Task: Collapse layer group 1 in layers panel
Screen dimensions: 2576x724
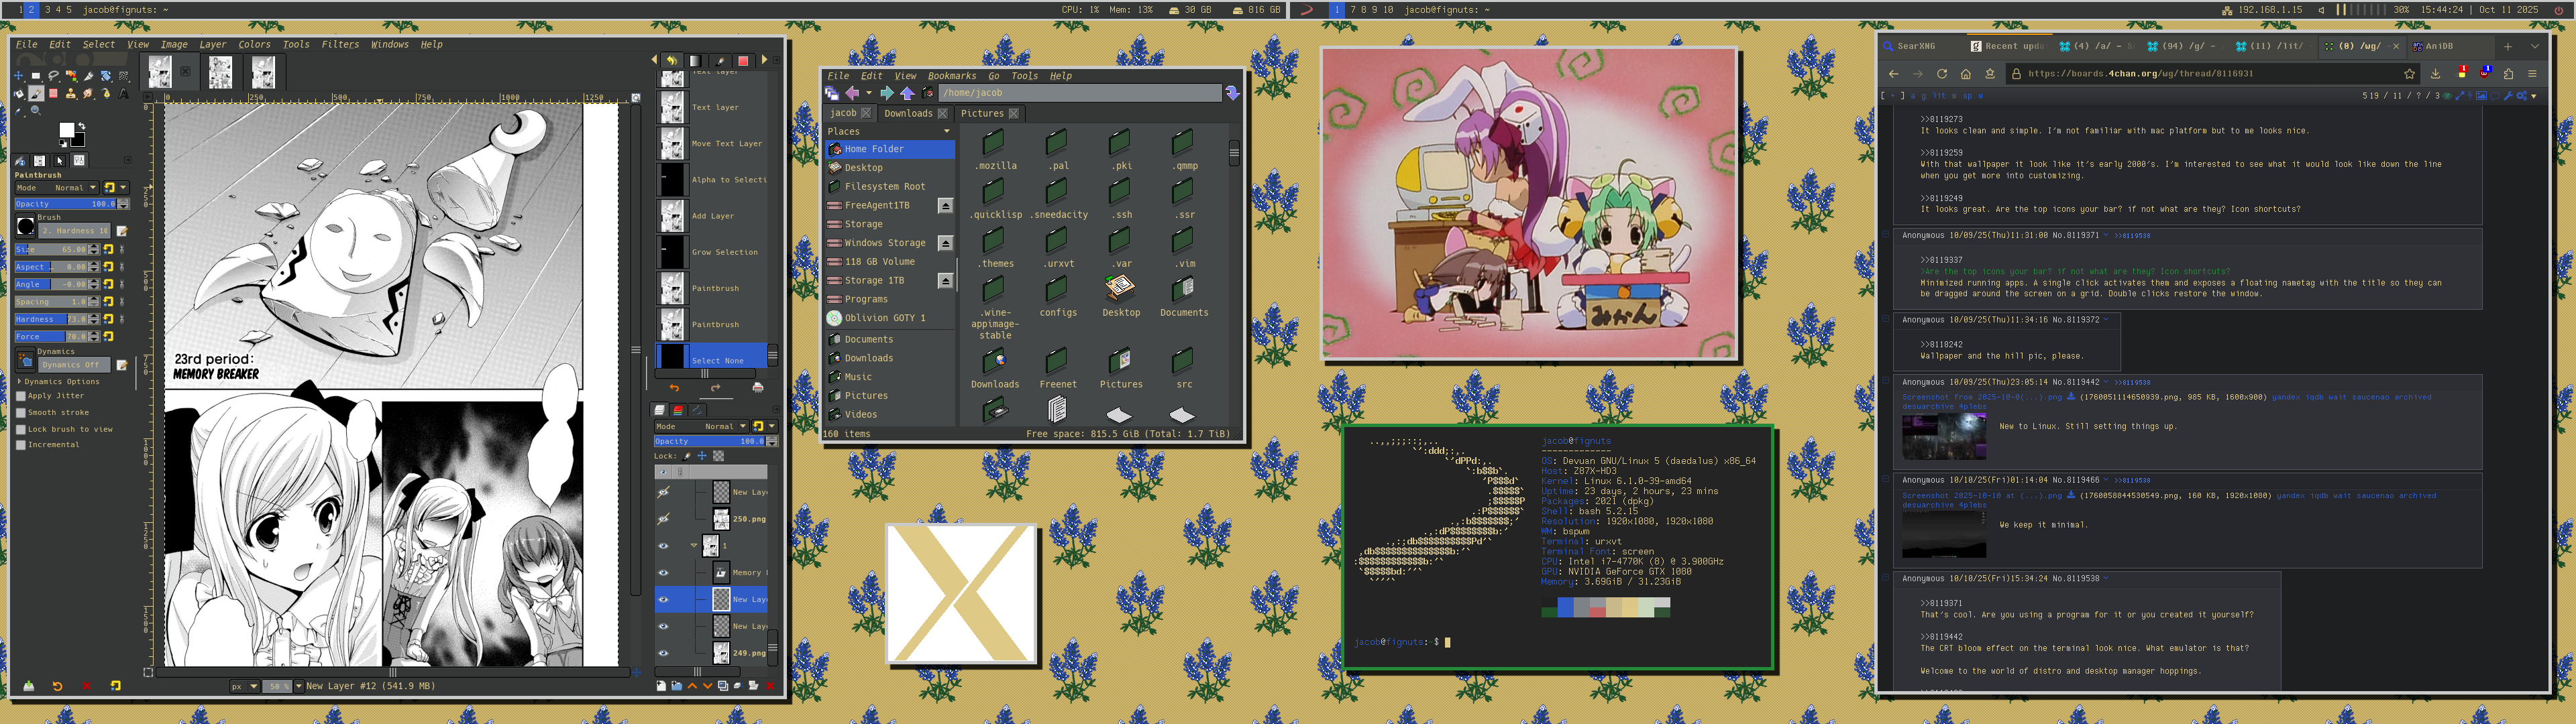Action: pos(694,545)
